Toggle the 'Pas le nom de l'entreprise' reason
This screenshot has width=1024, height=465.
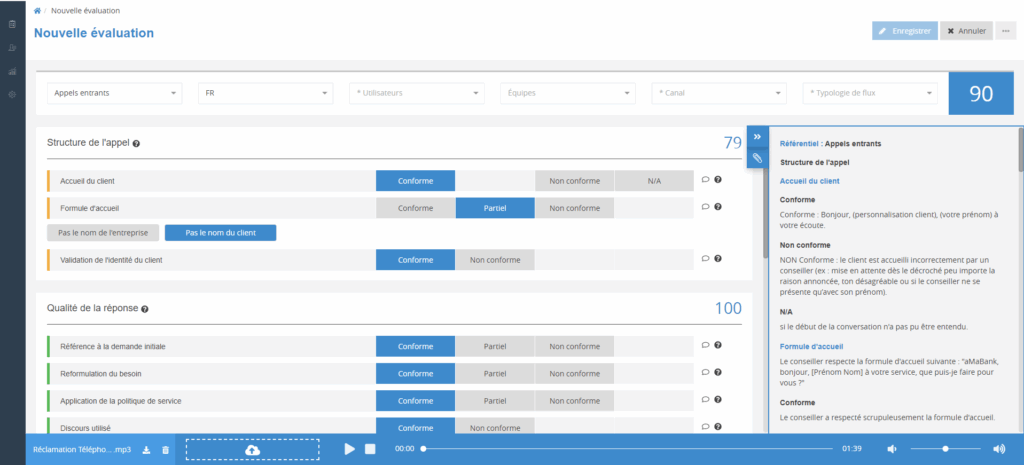(102, 232)
